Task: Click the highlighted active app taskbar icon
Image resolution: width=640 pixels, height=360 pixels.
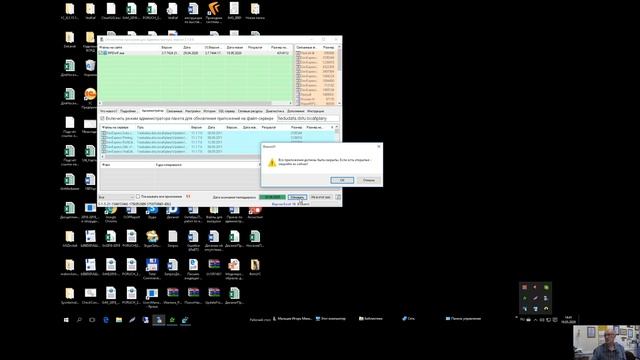Action: point(159,320)
